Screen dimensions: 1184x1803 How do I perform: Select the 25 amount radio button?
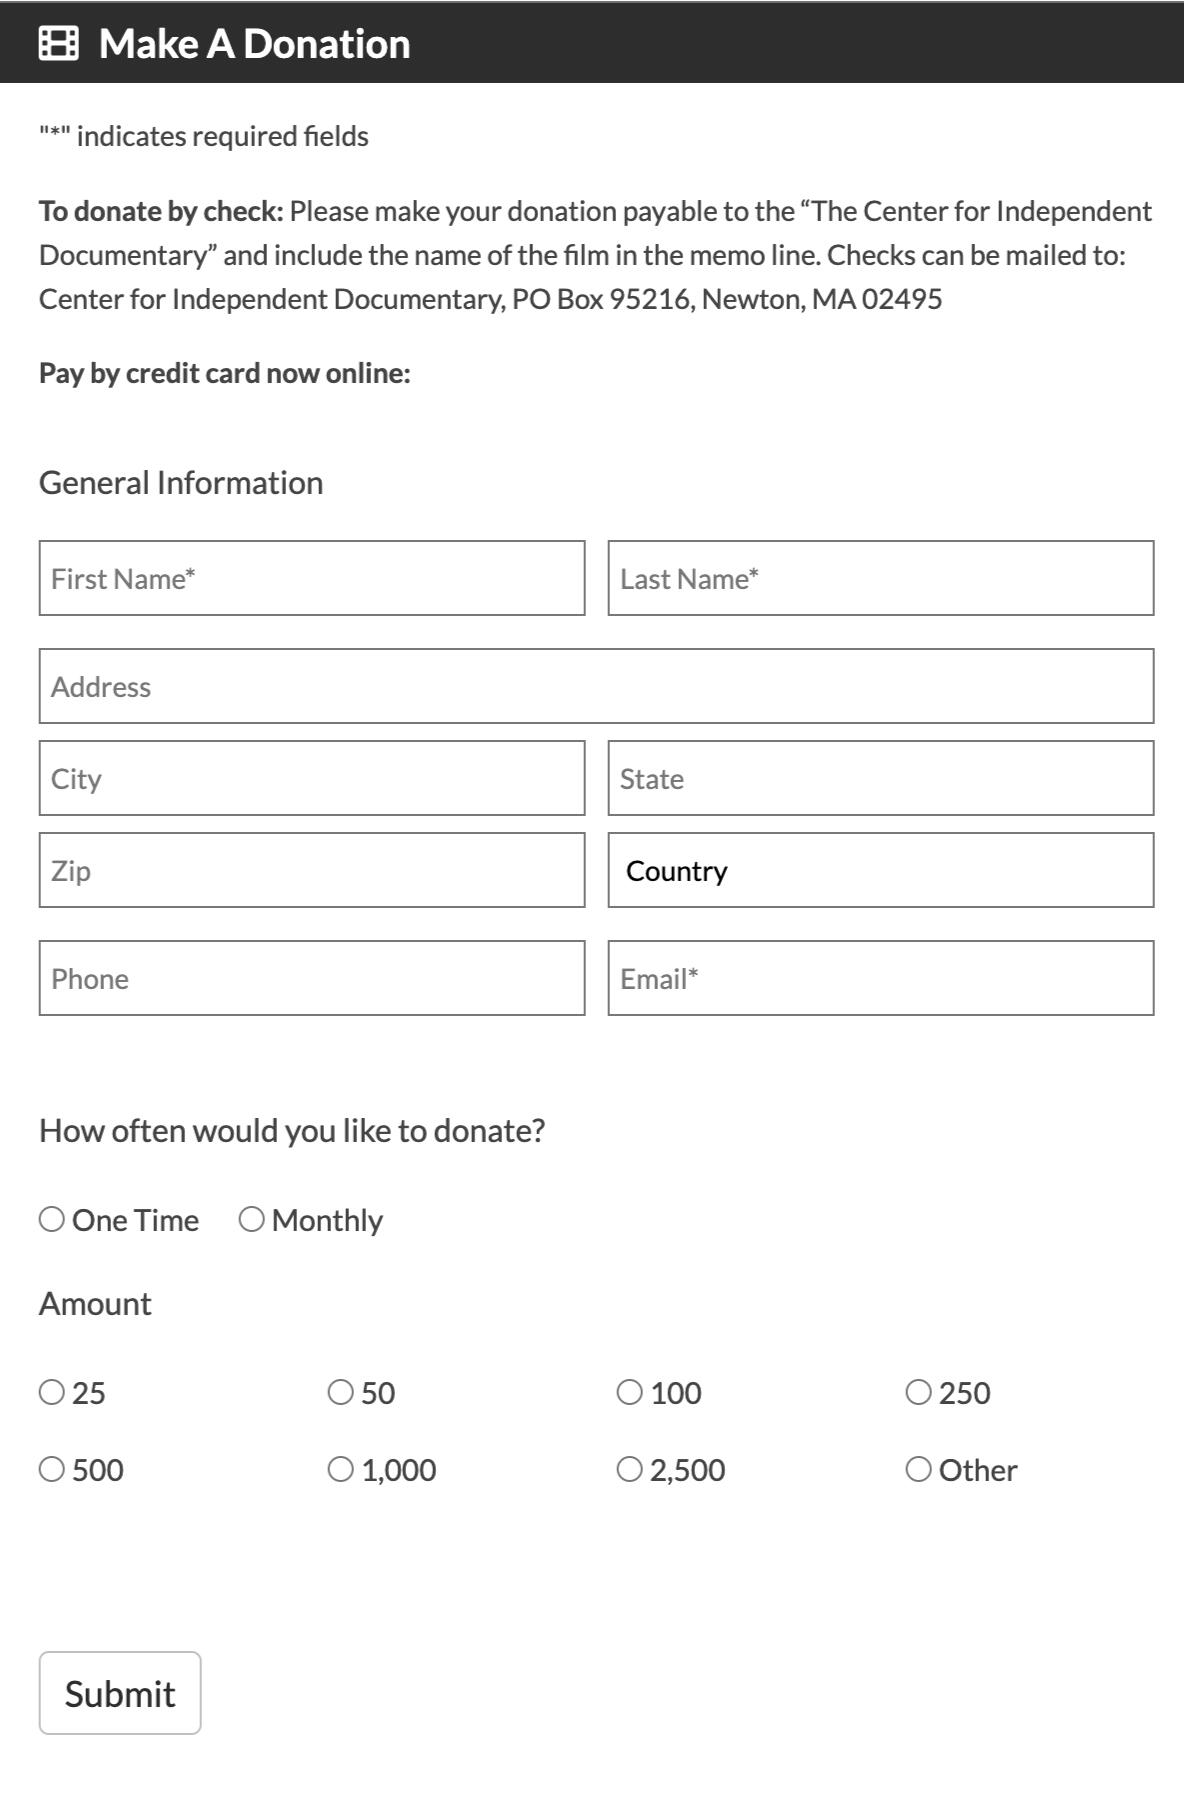pos(52,1392)
